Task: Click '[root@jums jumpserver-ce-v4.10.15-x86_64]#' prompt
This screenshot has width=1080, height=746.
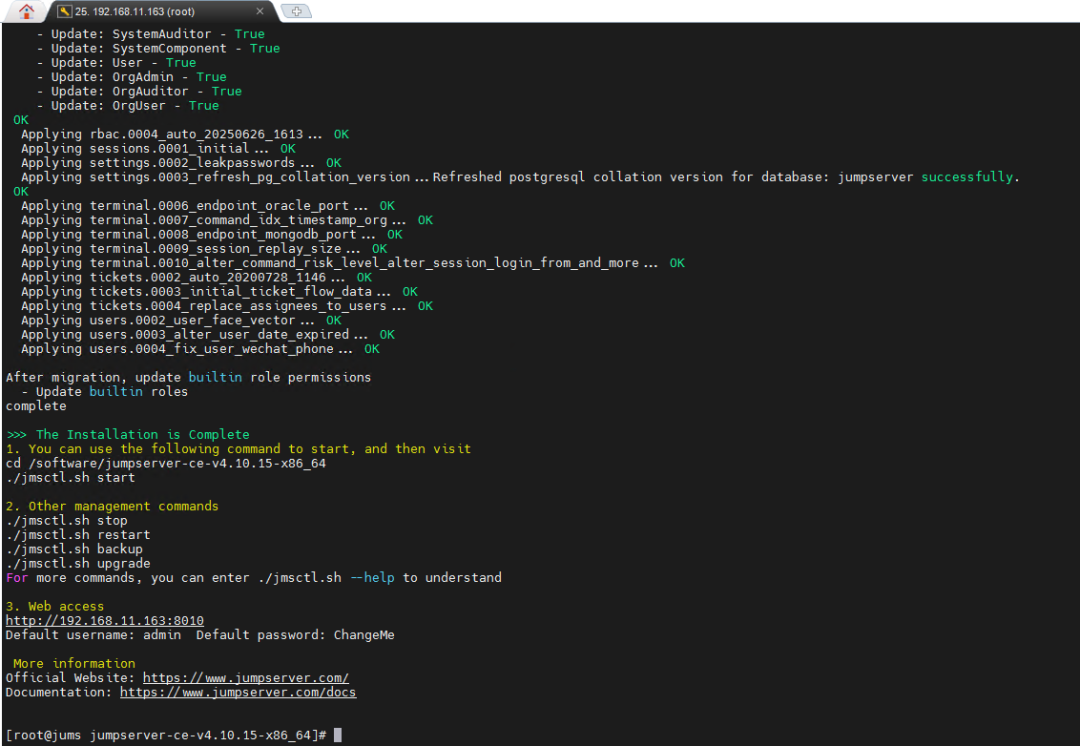Action: [166, 735]
